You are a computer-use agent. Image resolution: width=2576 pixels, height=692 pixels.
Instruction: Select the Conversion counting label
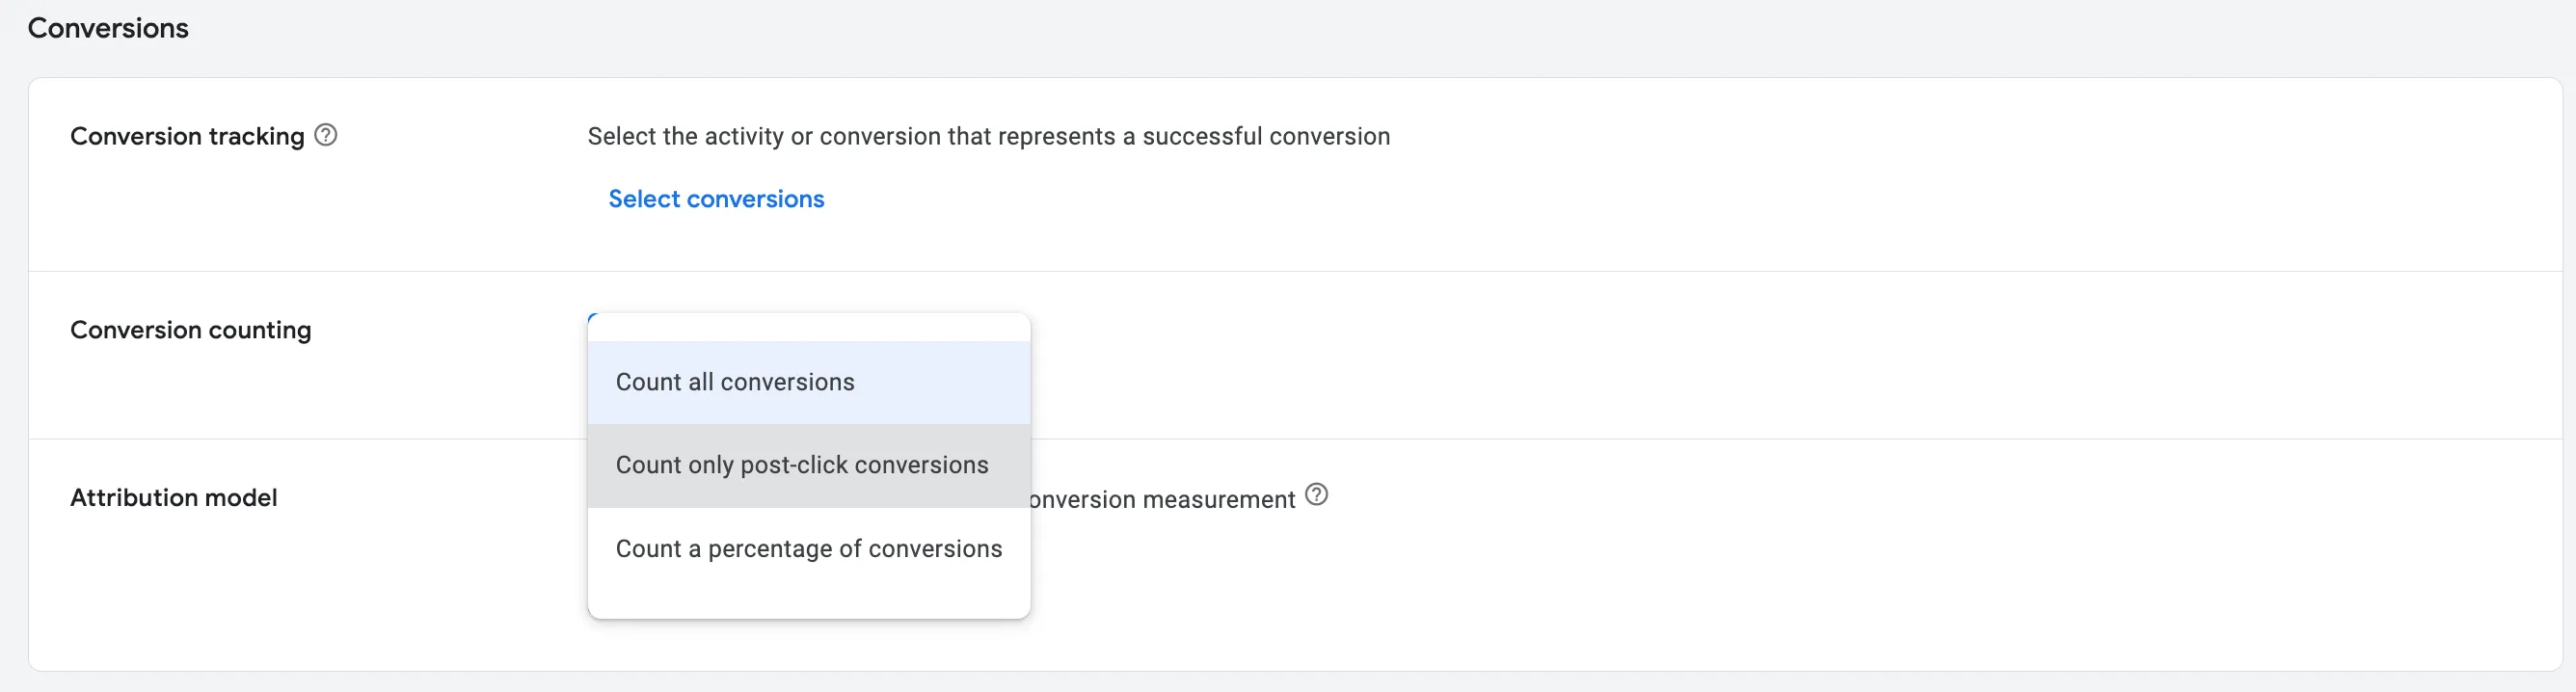point(191,330)
